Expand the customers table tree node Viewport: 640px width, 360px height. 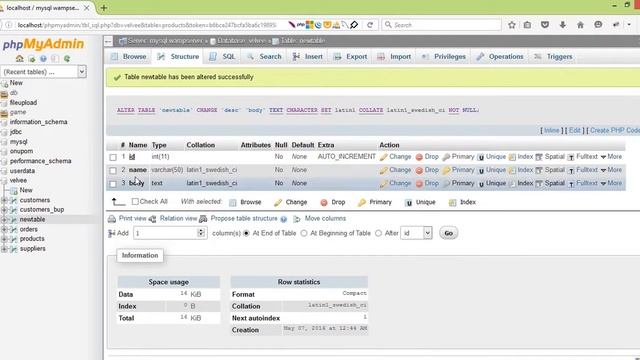pyautogui.click(x=4, y=200)
